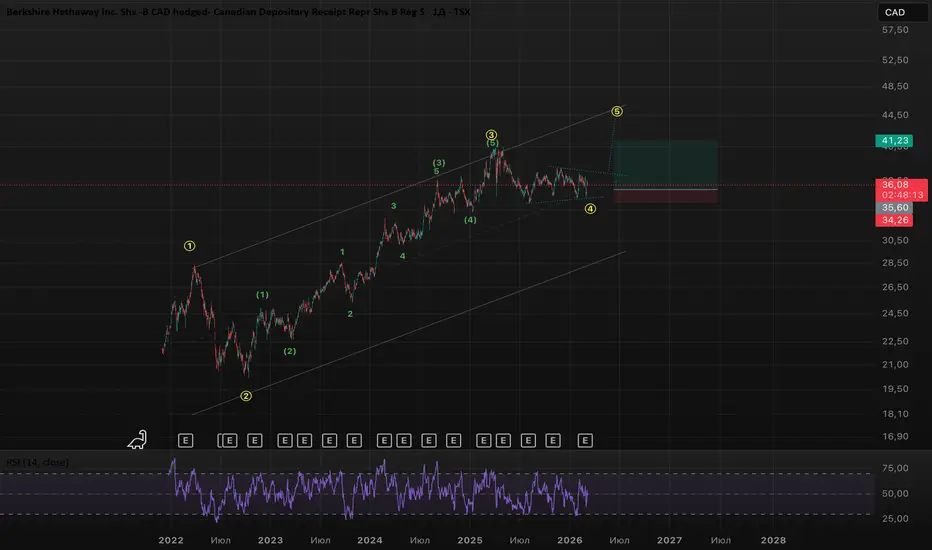This screenshot has width=932, height=550.
Task: Click the 30,50 value on the price scale
Action: [895, 240]
